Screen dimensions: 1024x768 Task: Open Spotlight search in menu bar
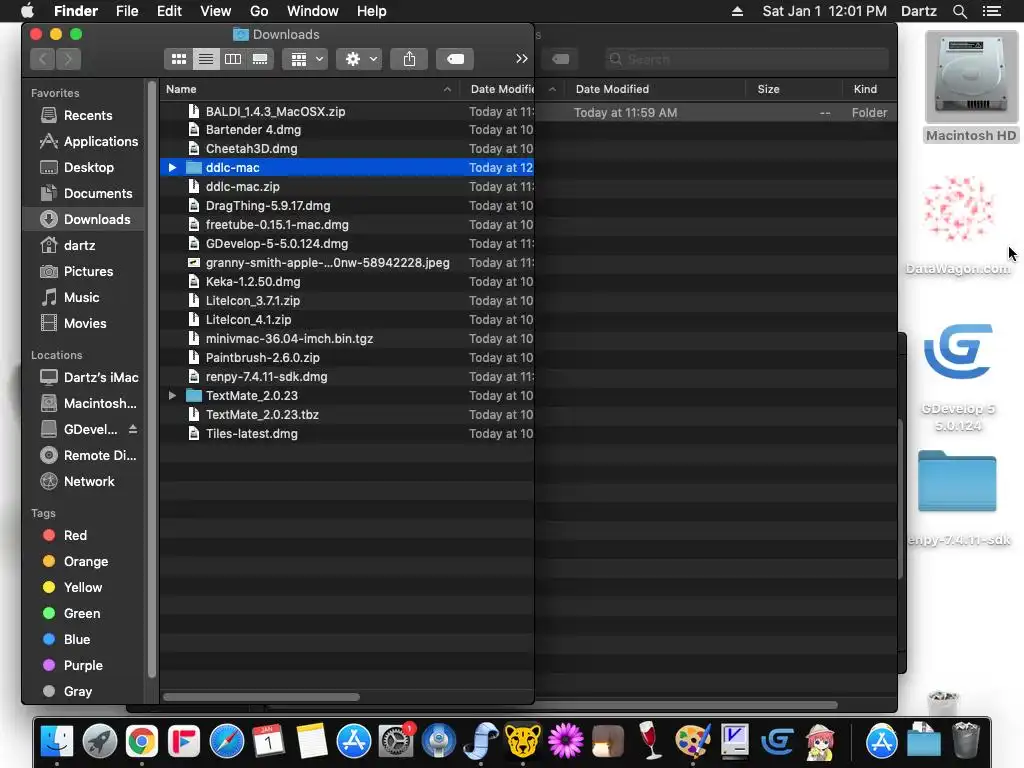pyautogui.click(x=959, y=11)
